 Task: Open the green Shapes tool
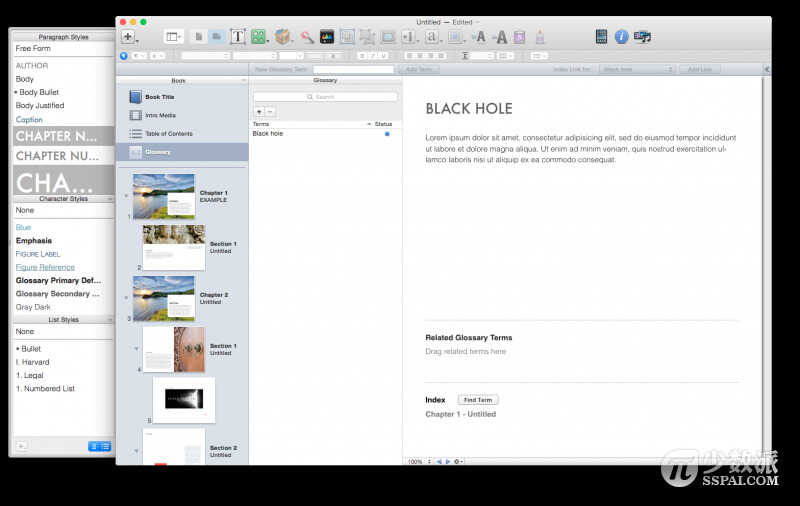(x=259, y=37)
